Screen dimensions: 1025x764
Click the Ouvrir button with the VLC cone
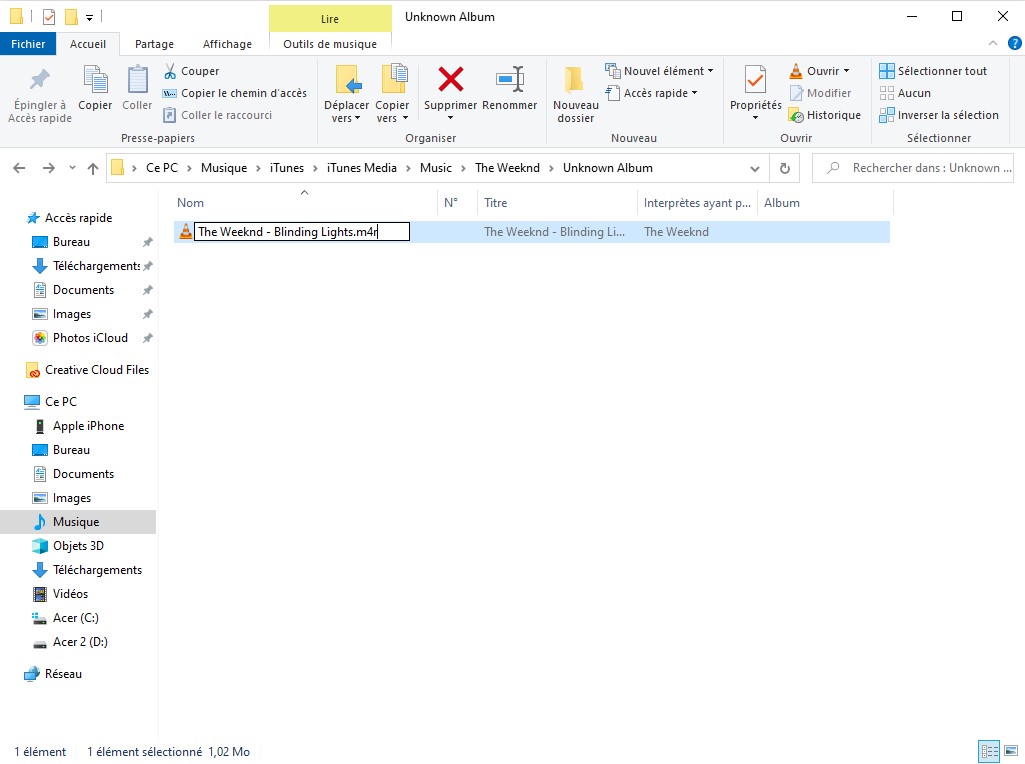click(x=815, y=71)
